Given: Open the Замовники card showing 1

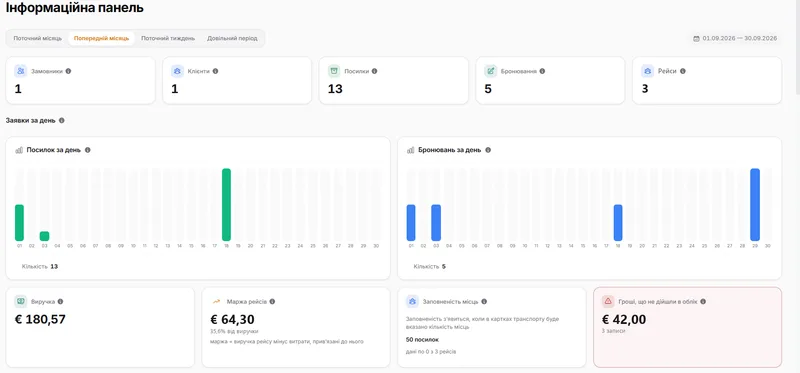Looking at the screenshot, I should point(81,81).
